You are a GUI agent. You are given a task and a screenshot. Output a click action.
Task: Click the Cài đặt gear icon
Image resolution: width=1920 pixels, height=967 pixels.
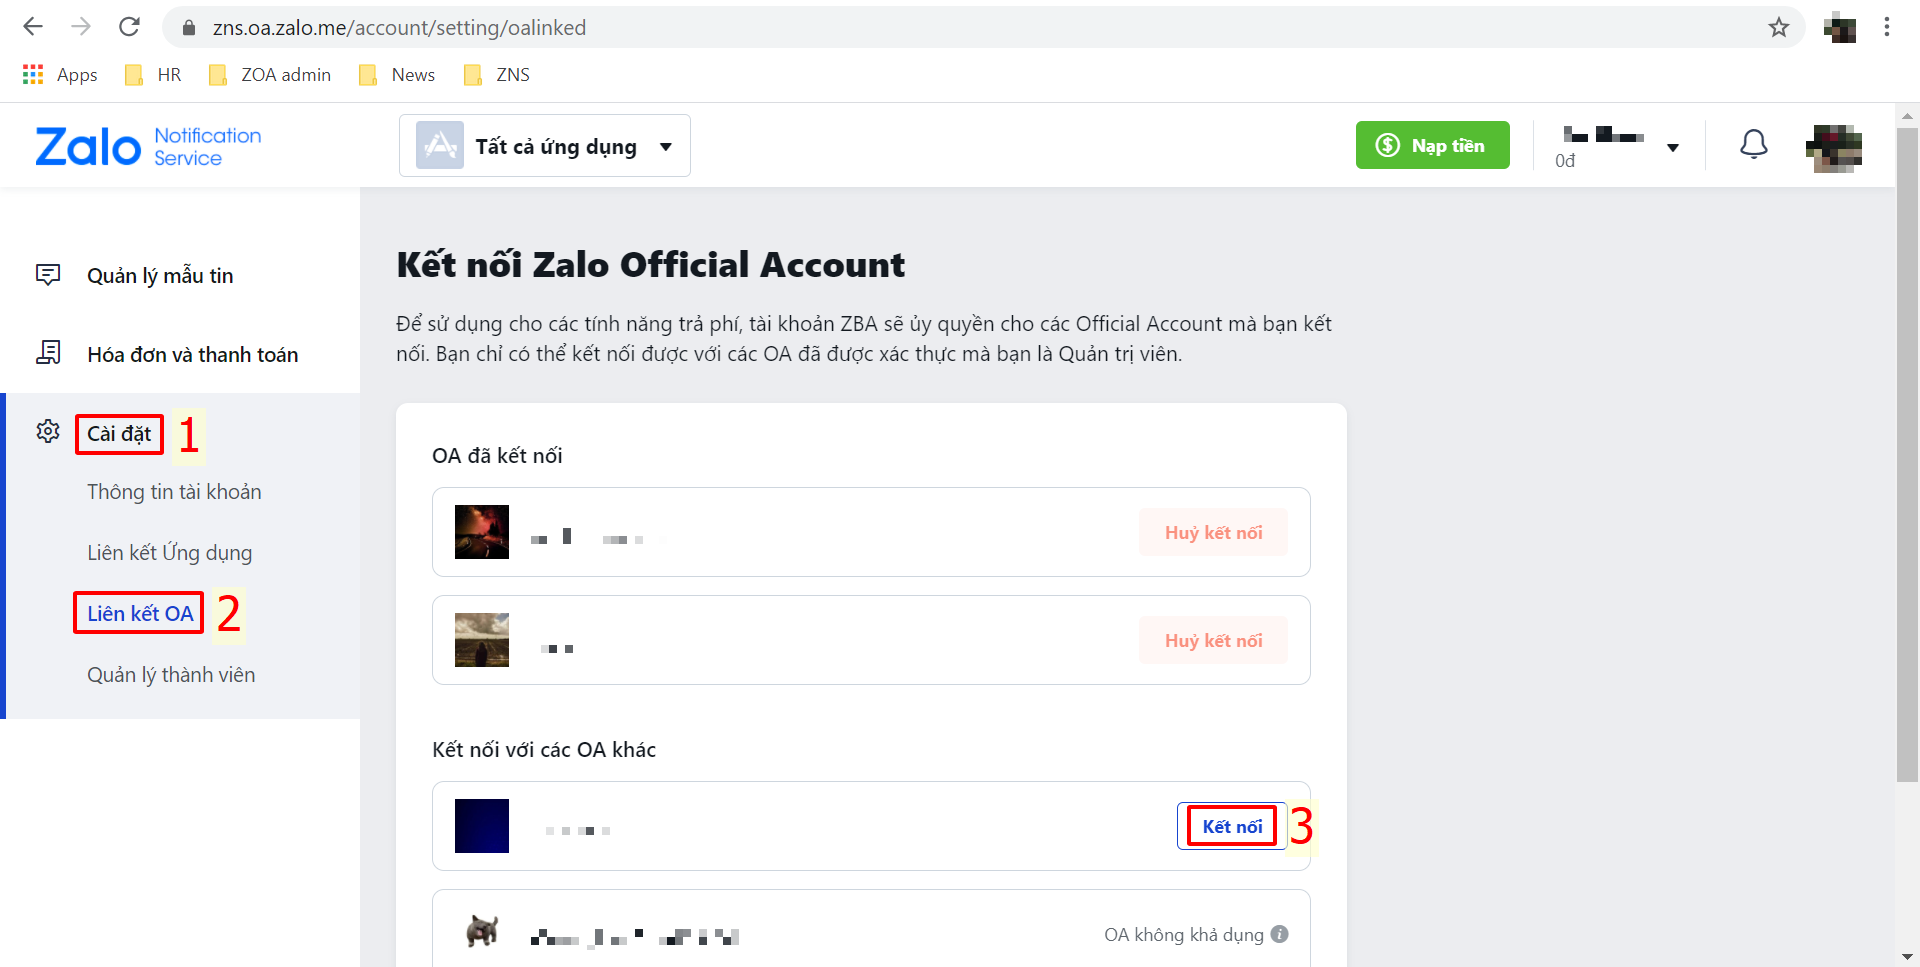tap(48, 431)
